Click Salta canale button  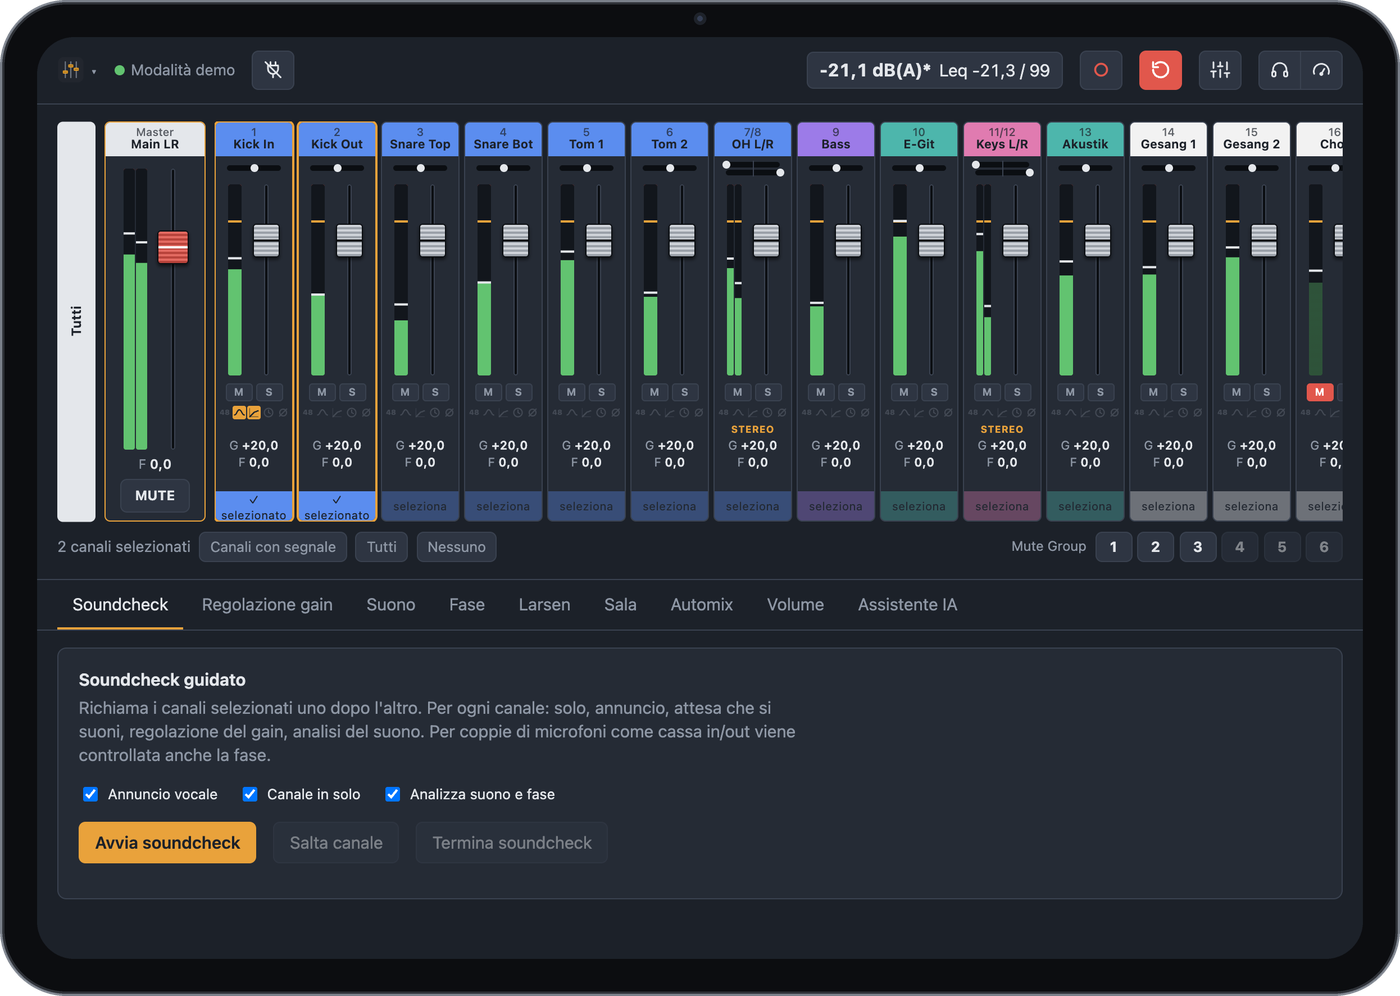336,843
